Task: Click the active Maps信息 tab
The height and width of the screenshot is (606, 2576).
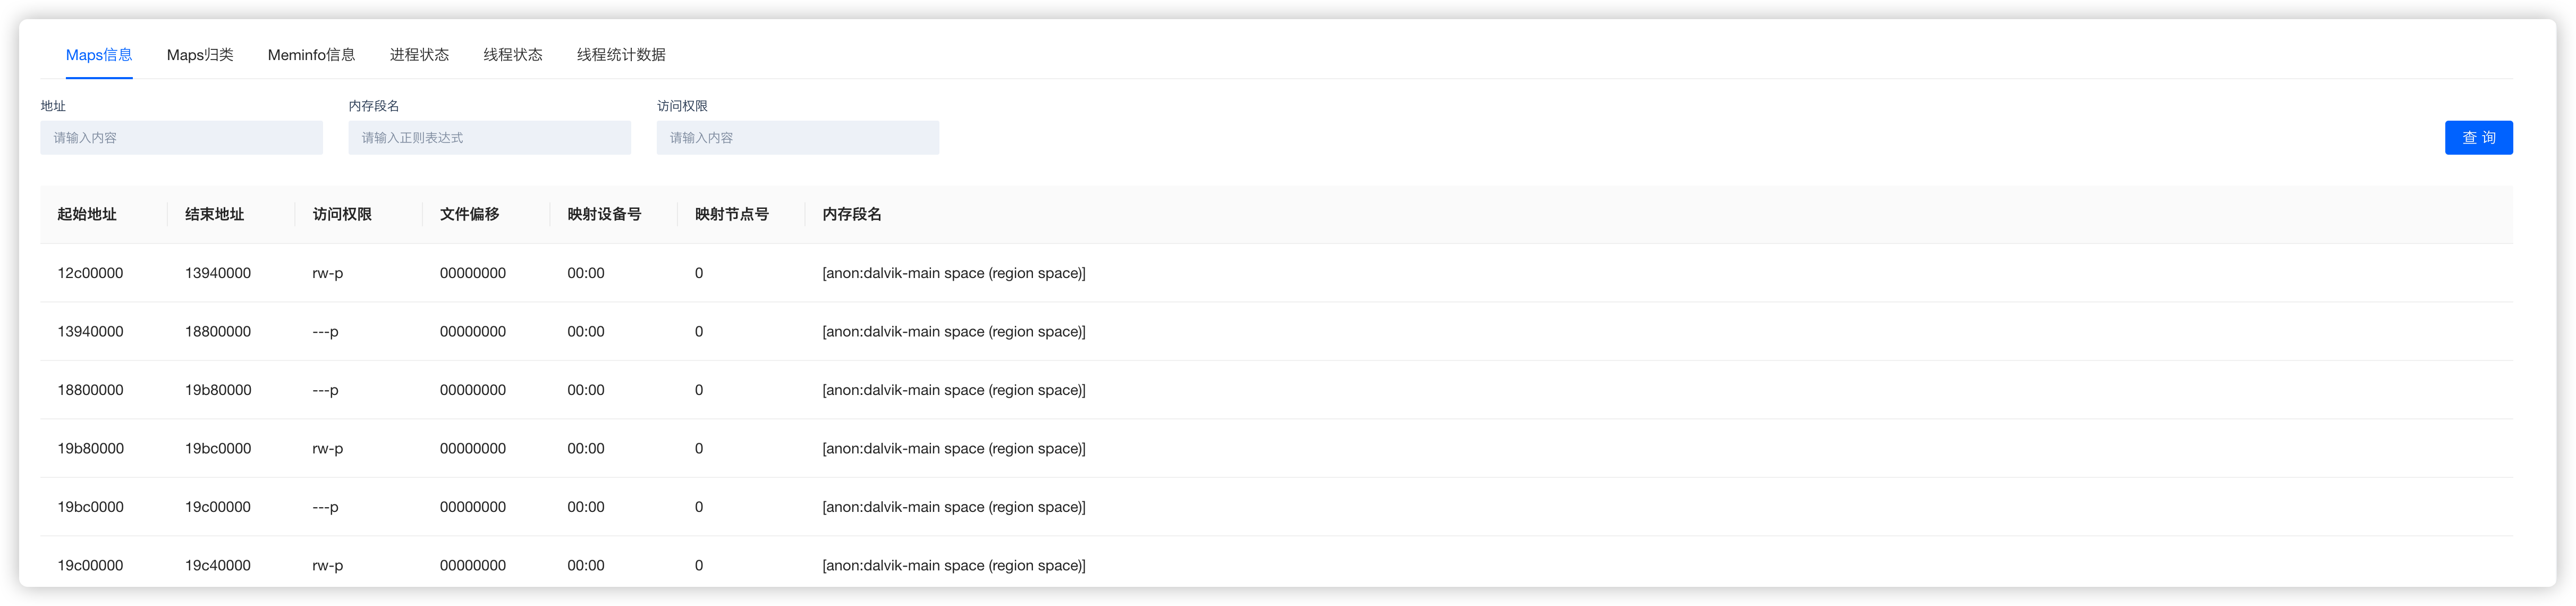Action: pyautogui.click(x=99, y=55)
